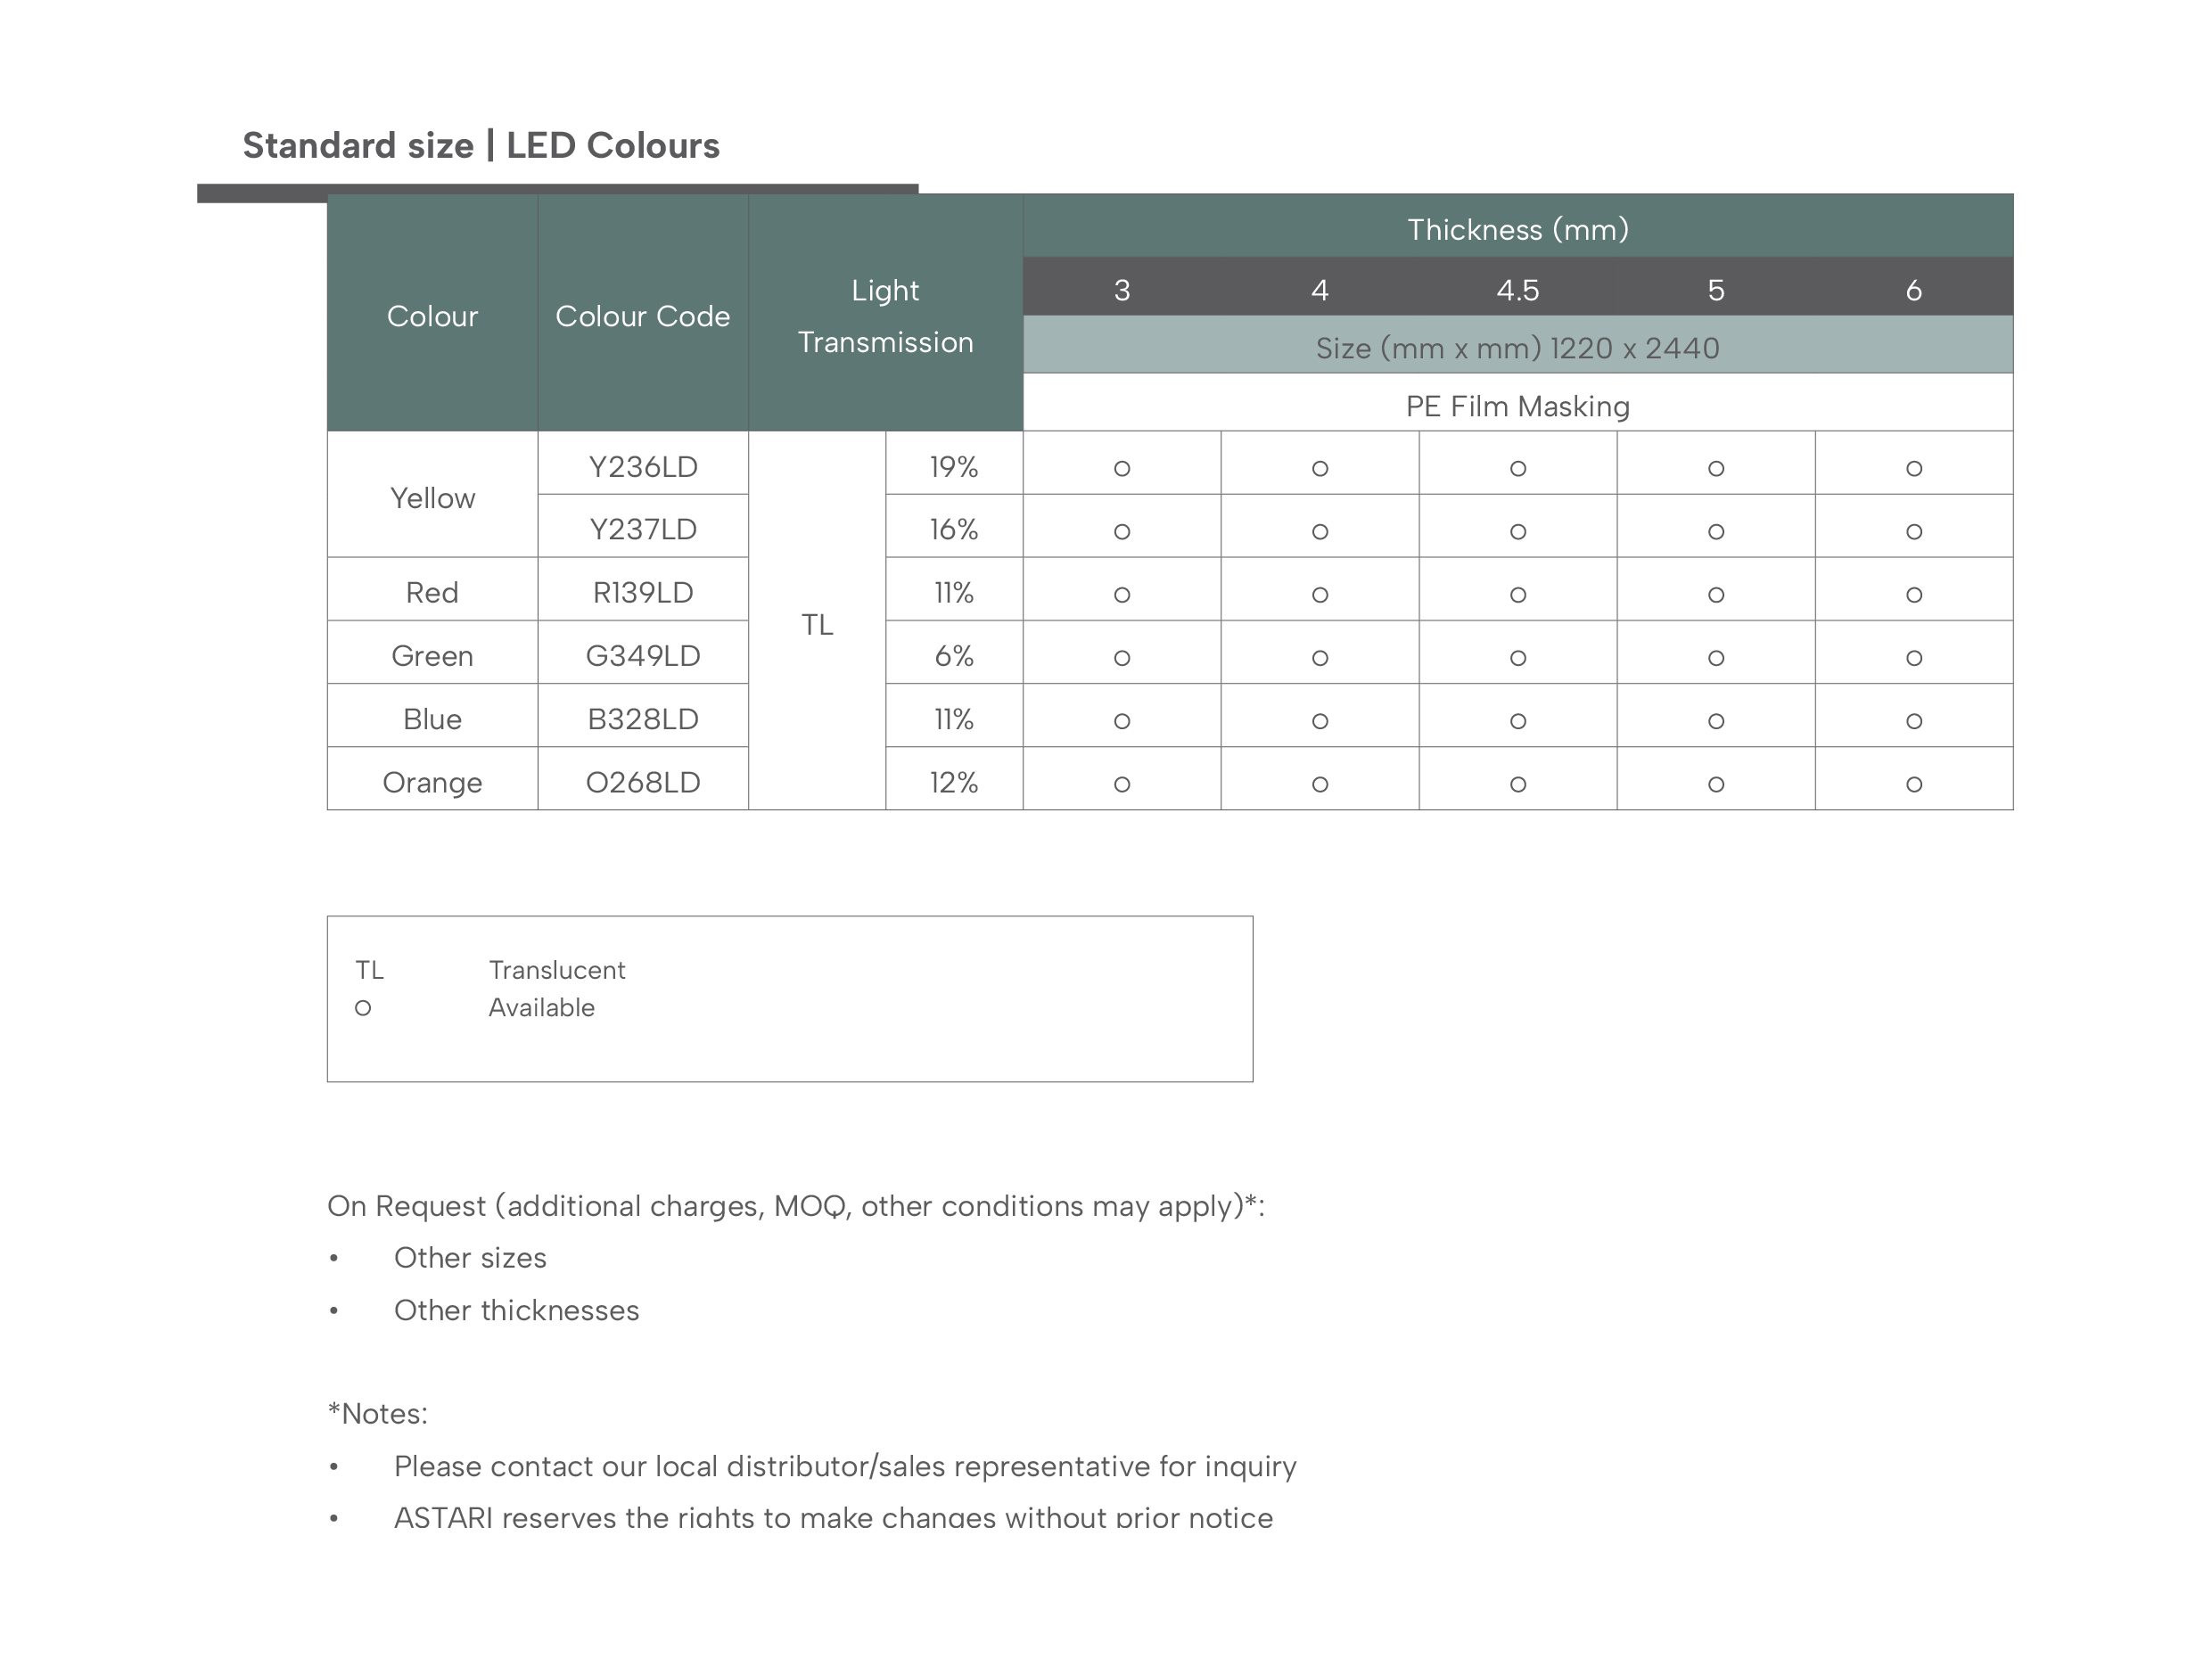Click 'Translucent' in the legend
Viewport: 2212px width, 1667px height.
(x=557, y=970)
